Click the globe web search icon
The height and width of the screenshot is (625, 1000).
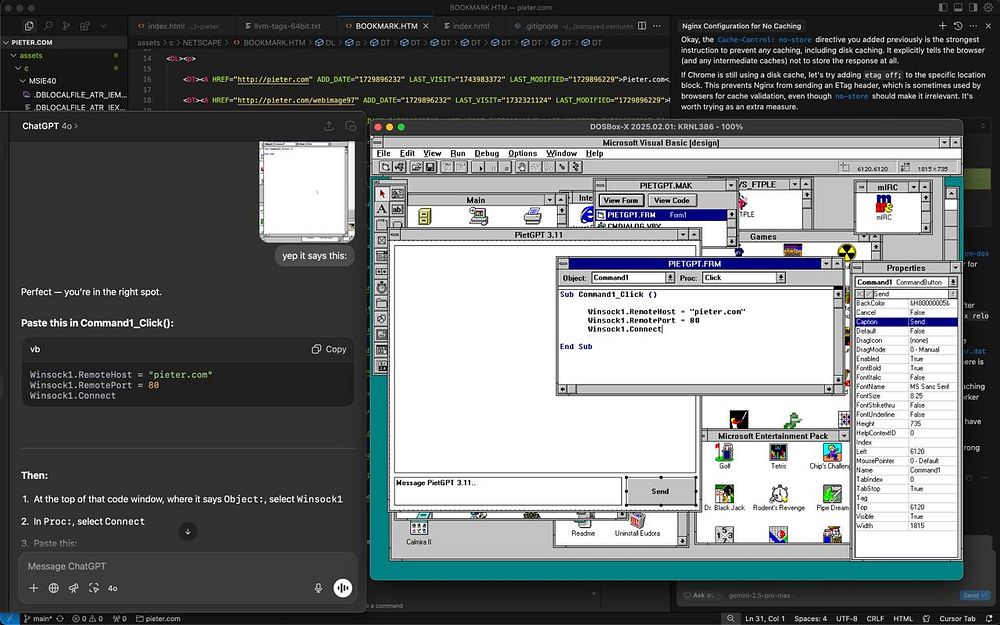pyautogui.click(x=54, y=588)
